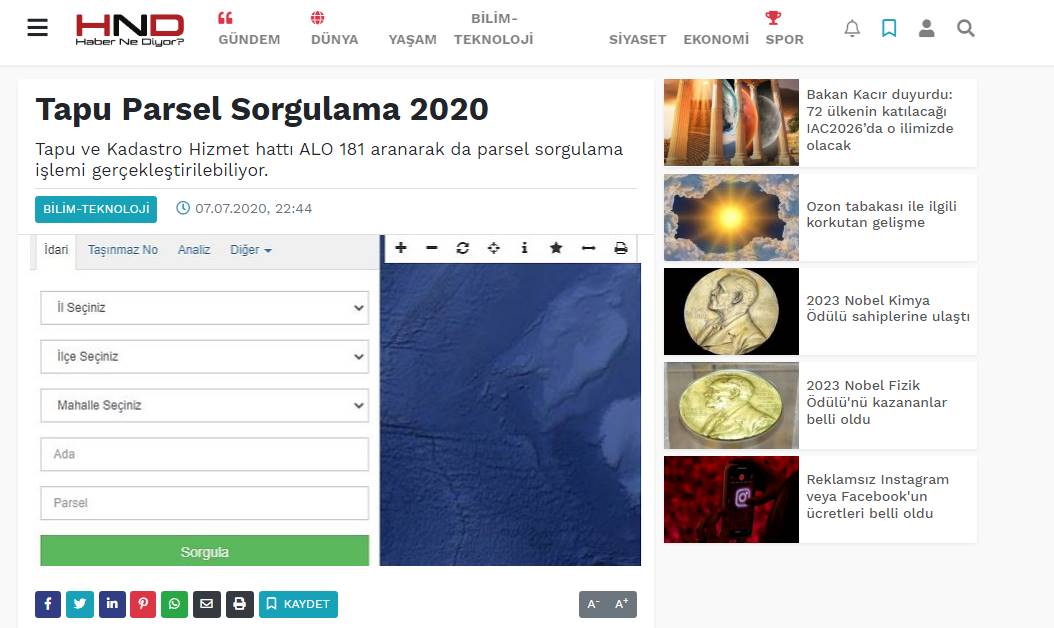Expand the İl Seçiniz dropdown
Viewport: 1054px width, 628px height.
204,308
